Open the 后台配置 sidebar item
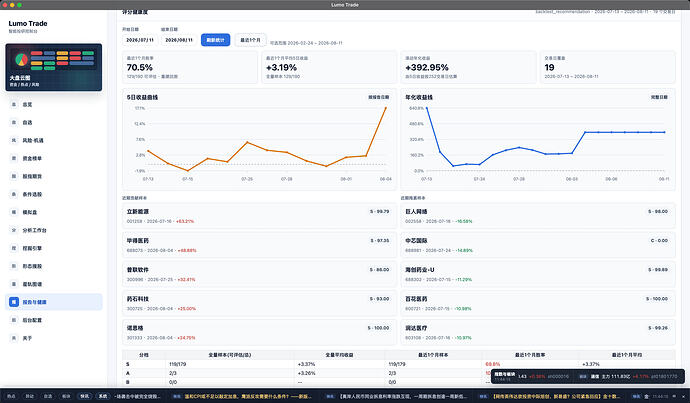 54,320
